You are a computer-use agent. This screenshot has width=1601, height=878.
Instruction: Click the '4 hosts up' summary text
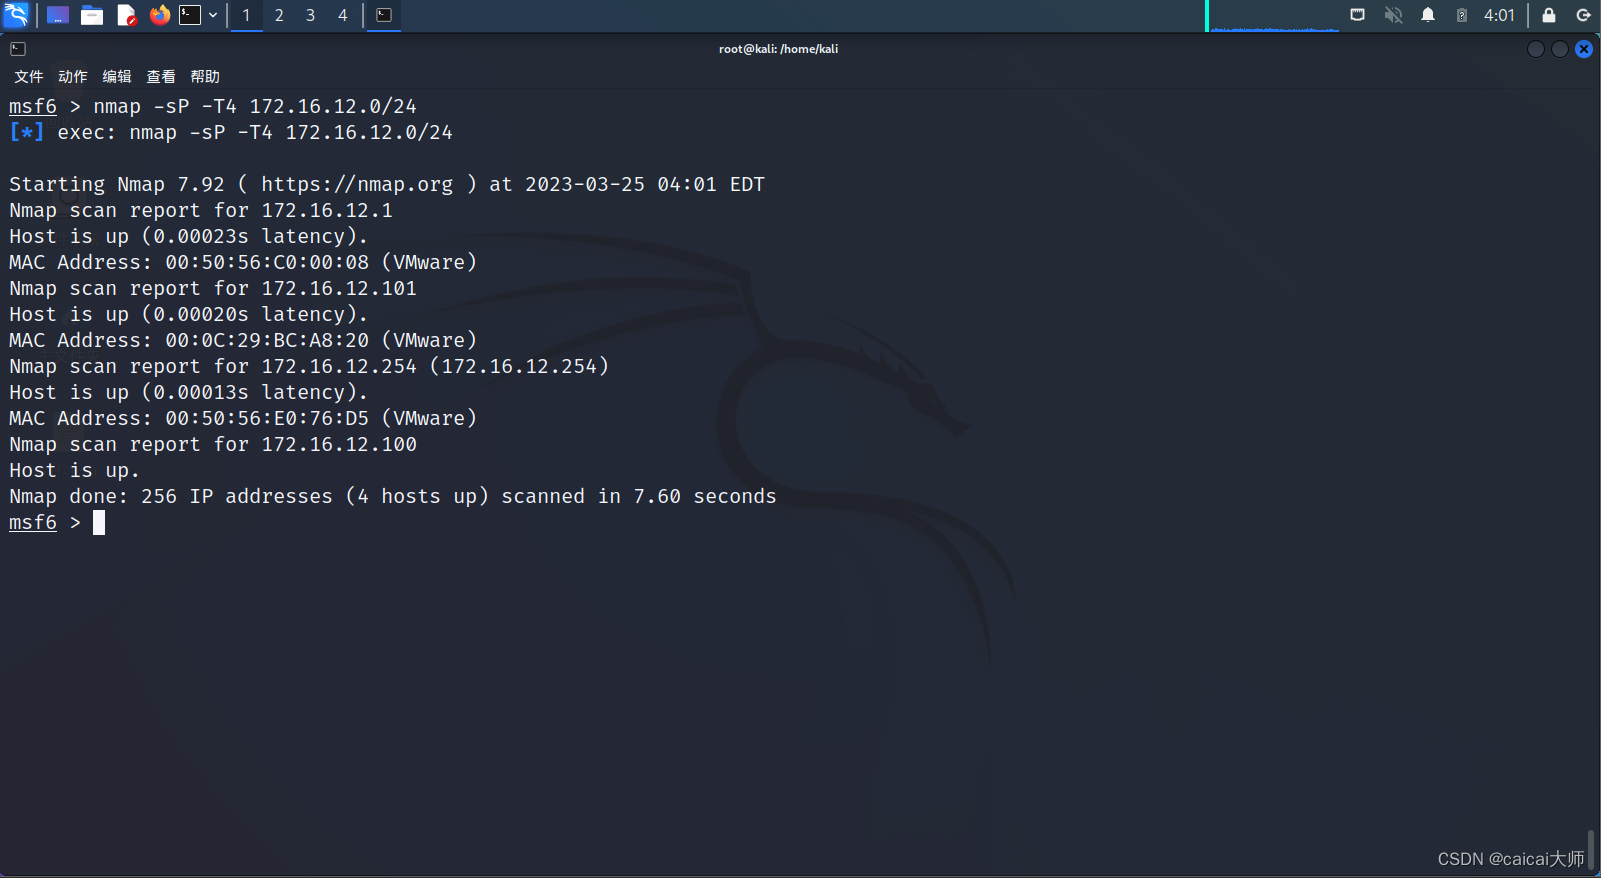click(x=417, y=496)
